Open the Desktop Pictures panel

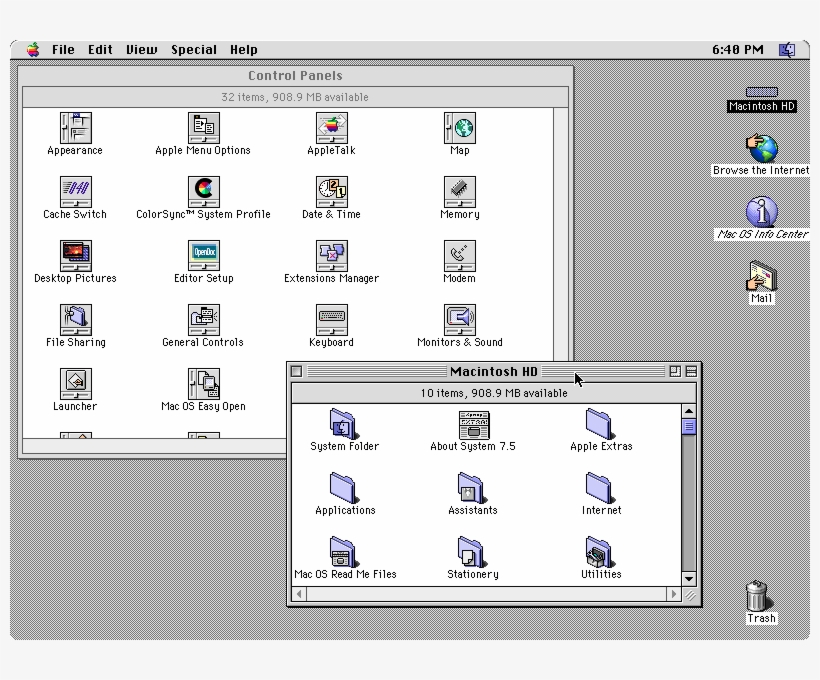pyautogui.click(x=74, y=256)
